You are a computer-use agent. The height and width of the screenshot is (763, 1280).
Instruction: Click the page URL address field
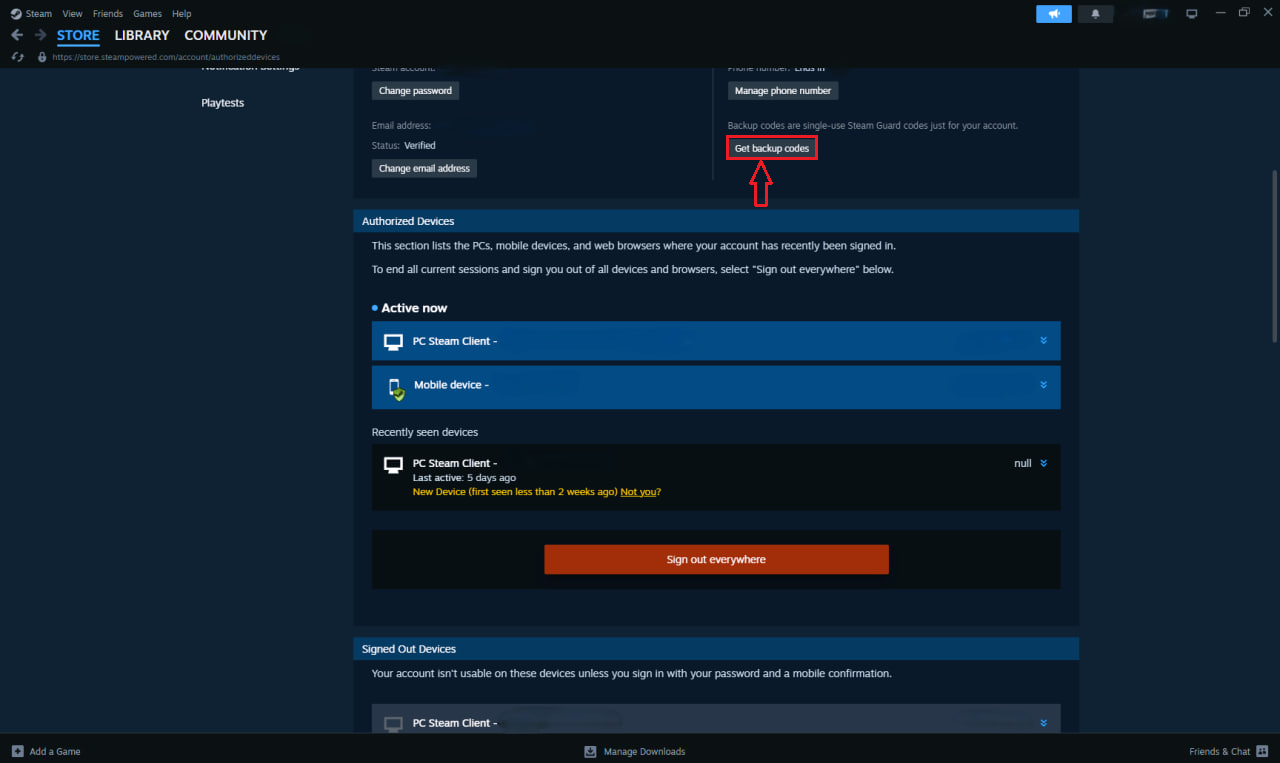point(166,57)
